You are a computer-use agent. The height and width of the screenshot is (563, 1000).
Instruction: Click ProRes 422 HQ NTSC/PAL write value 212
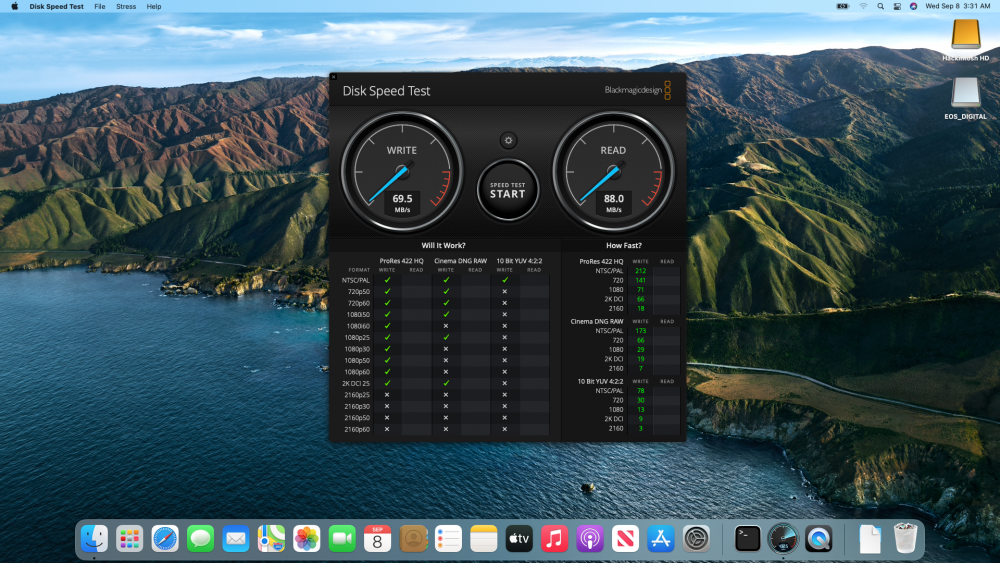[640, 271]
